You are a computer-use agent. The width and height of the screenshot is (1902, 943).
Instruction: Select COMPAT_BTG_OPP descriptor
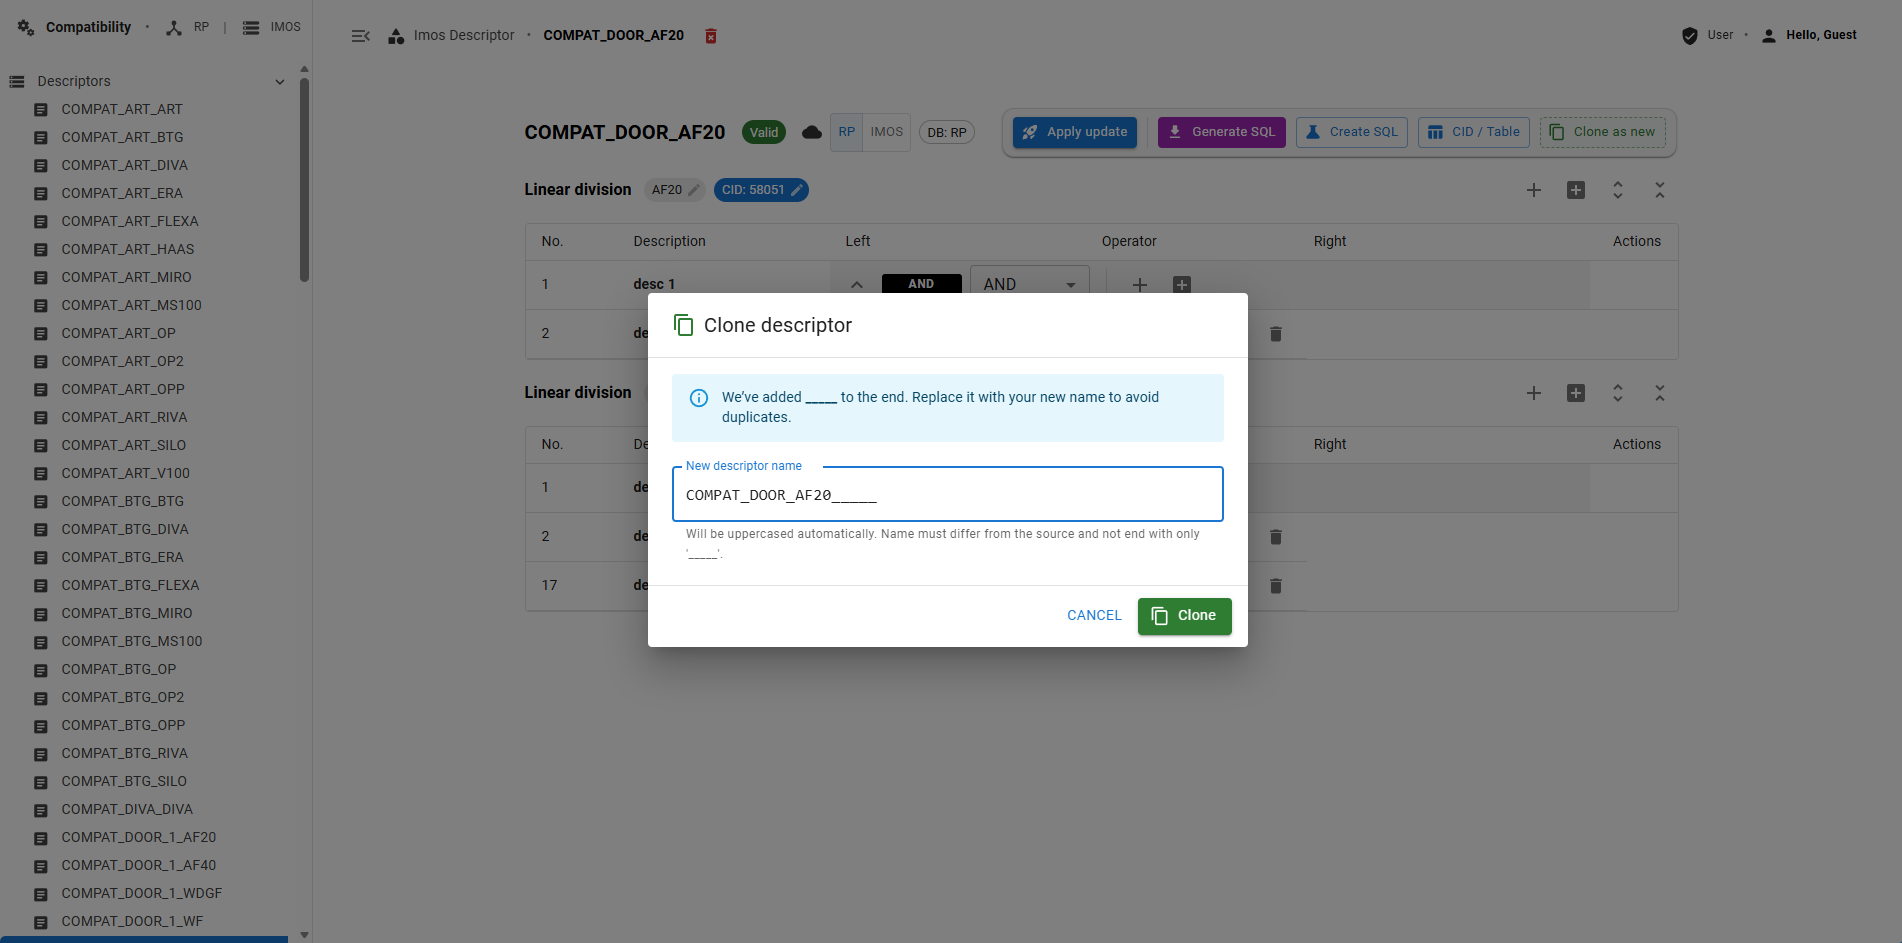tap(124, 726)
